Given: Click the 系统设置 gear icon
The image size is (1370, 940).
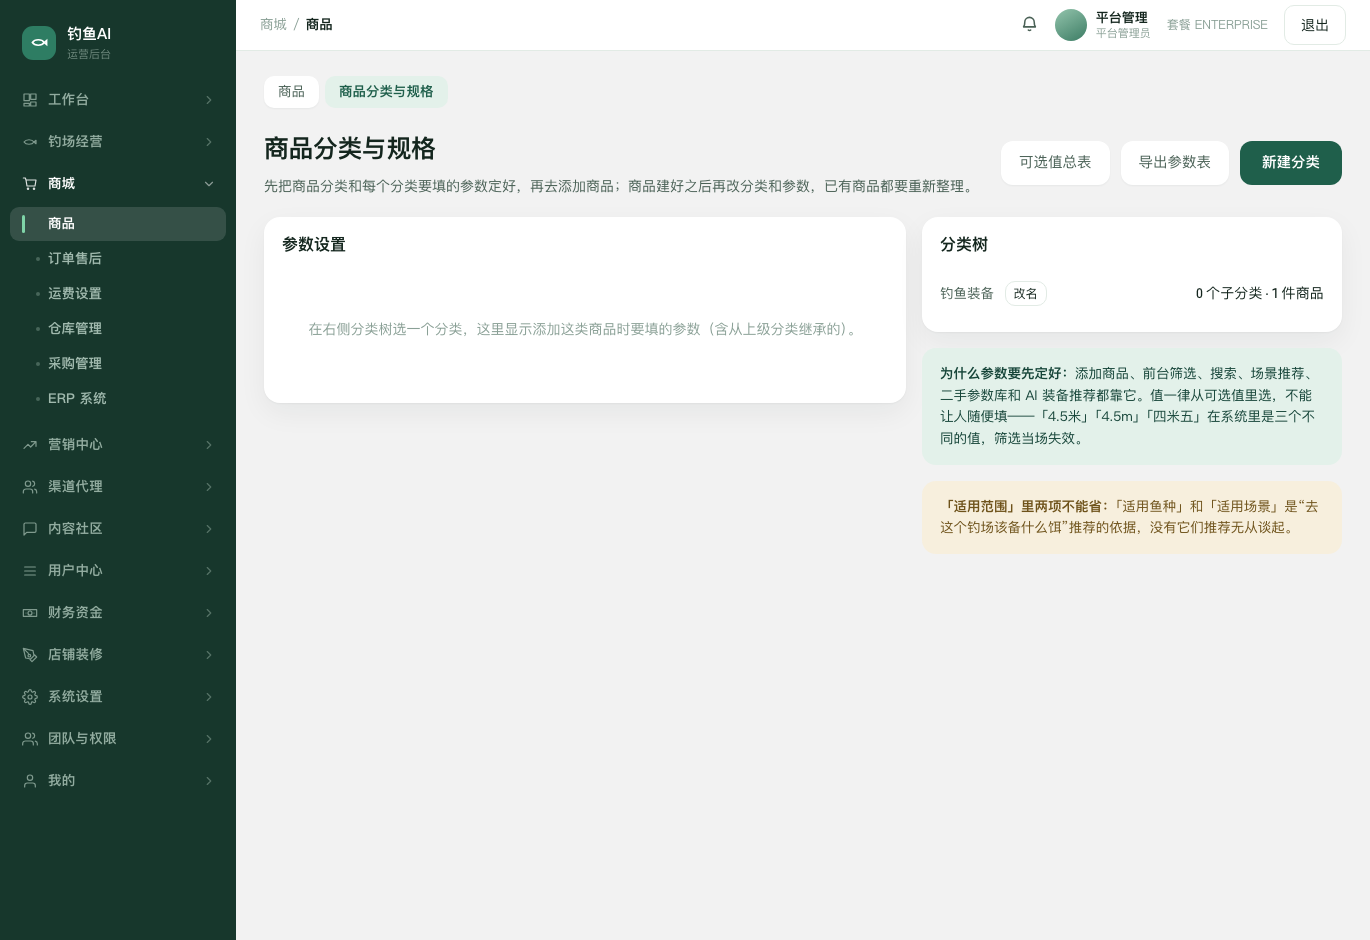Looking at the screenshot, I should tap(30, 697).
